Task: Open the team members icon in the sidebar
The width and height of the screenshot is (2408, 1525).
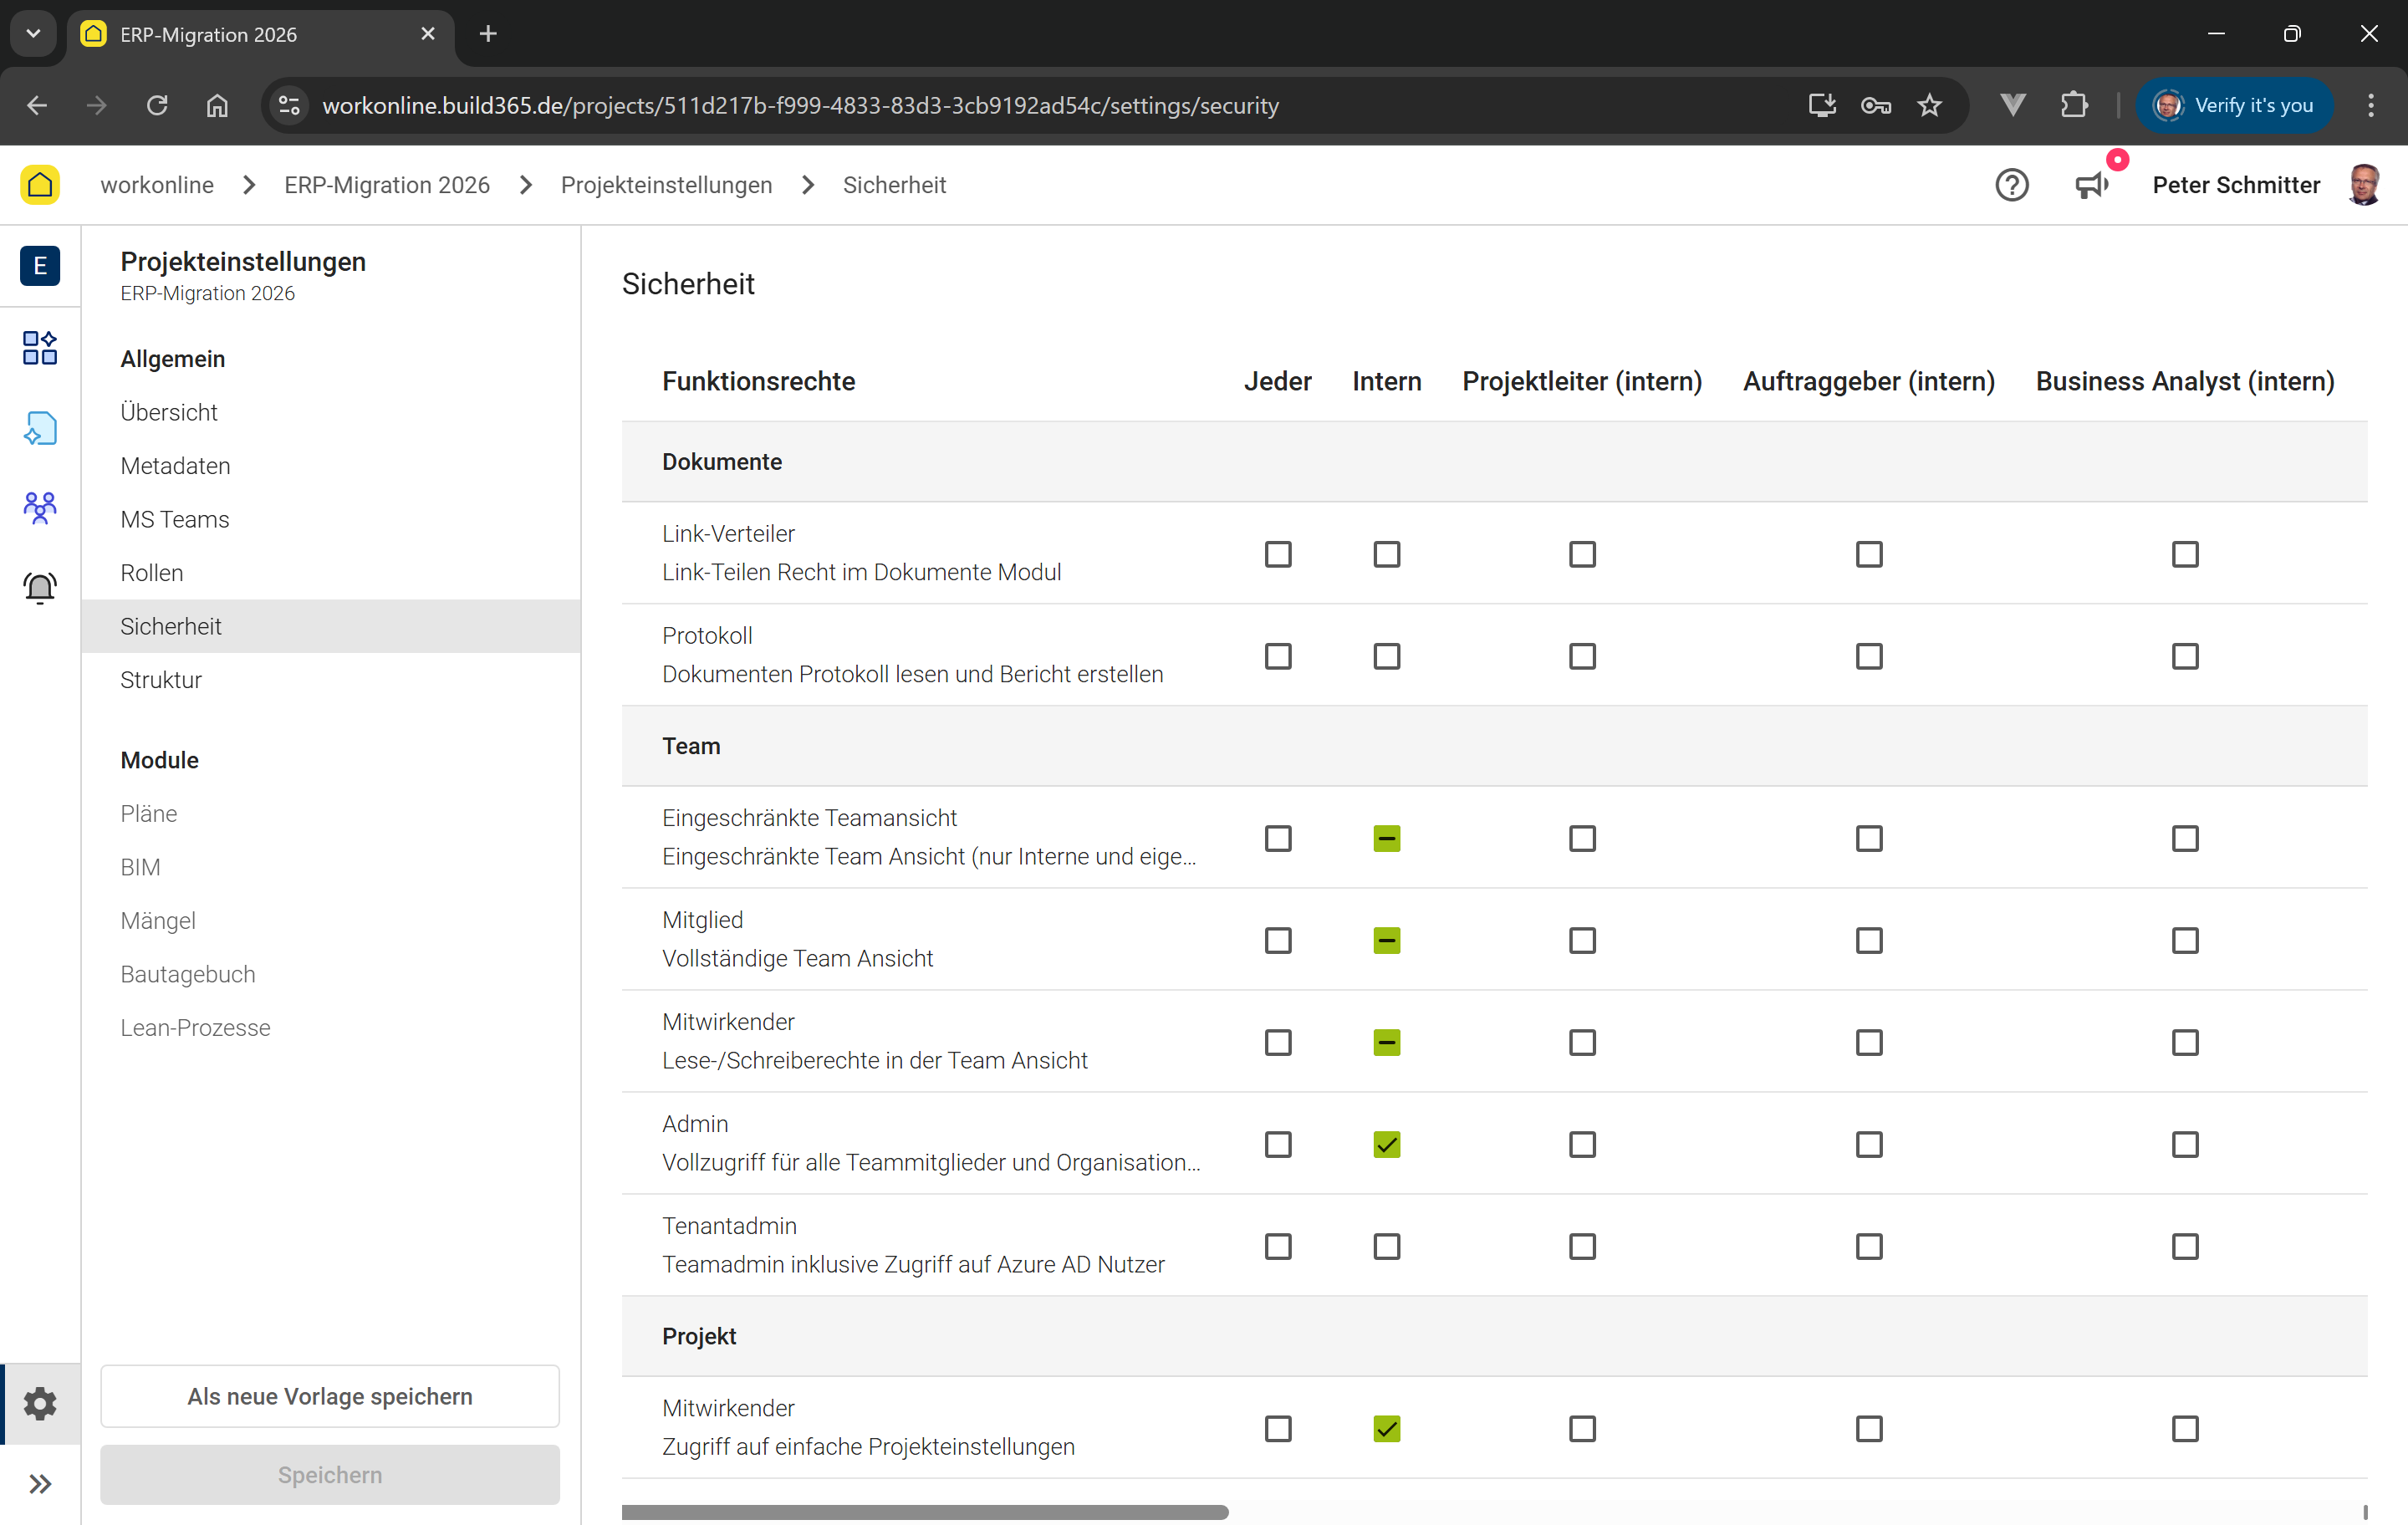Action: pos(40,507)
